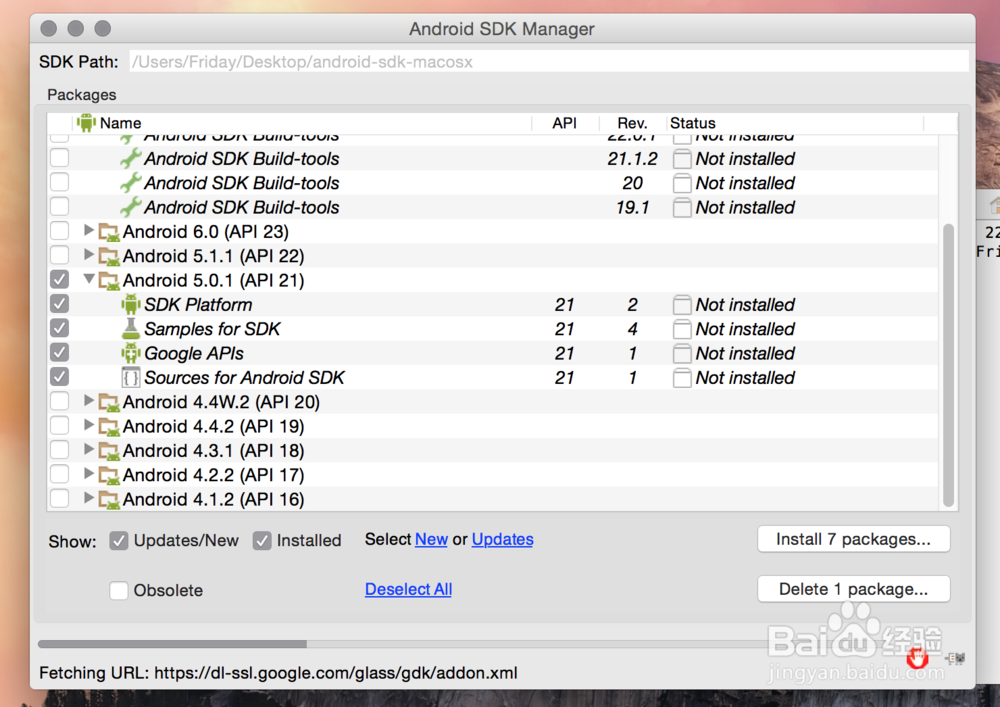This screenshot has width=1000, height=707.
Task: Enable the Obsolete checkbox
Action: click(x=119, y=590)
